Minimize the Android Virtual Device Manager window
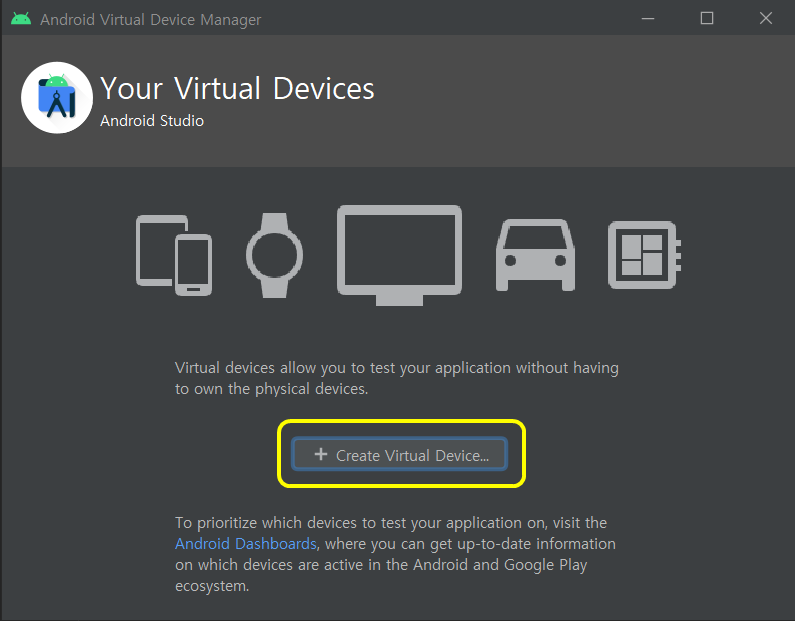795x621 pixels. tap(648, 18)
